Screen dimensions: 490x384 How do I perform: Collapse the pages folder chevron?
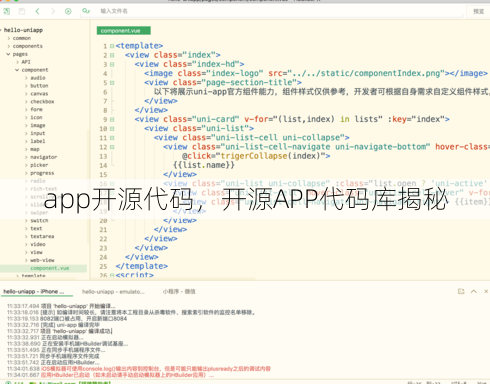click(x=8, y=54)
